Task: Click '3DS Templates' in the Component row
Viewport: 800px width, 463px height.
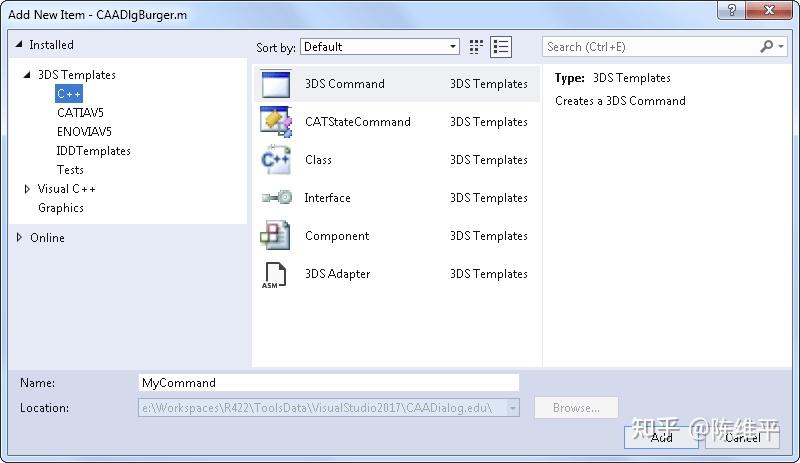Action: tap(489, 236)
